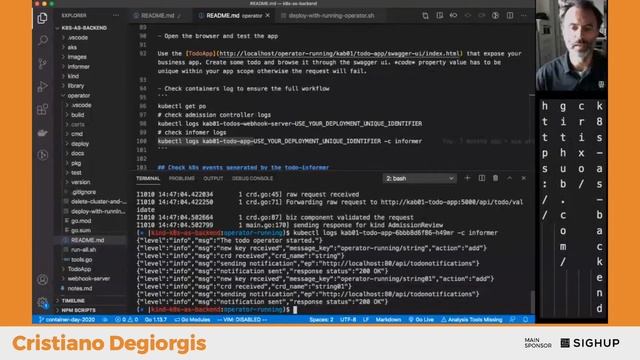The image size is (640, 360).
Task: Kill the terminal with trash icon
Action: (496, 178)
